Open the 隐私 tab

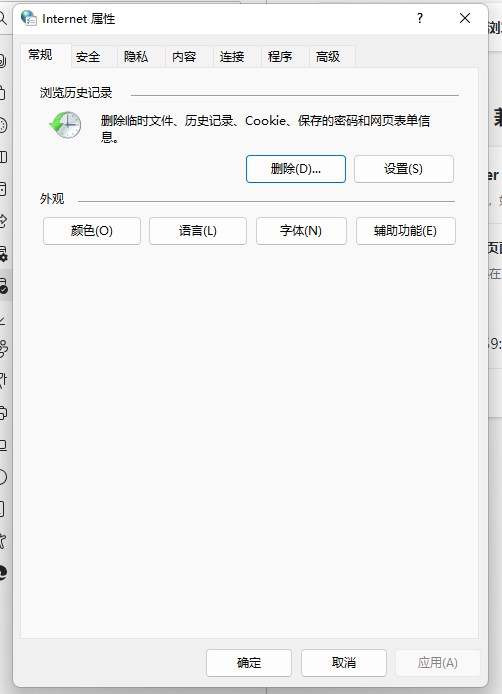click(x=136, y=57)
